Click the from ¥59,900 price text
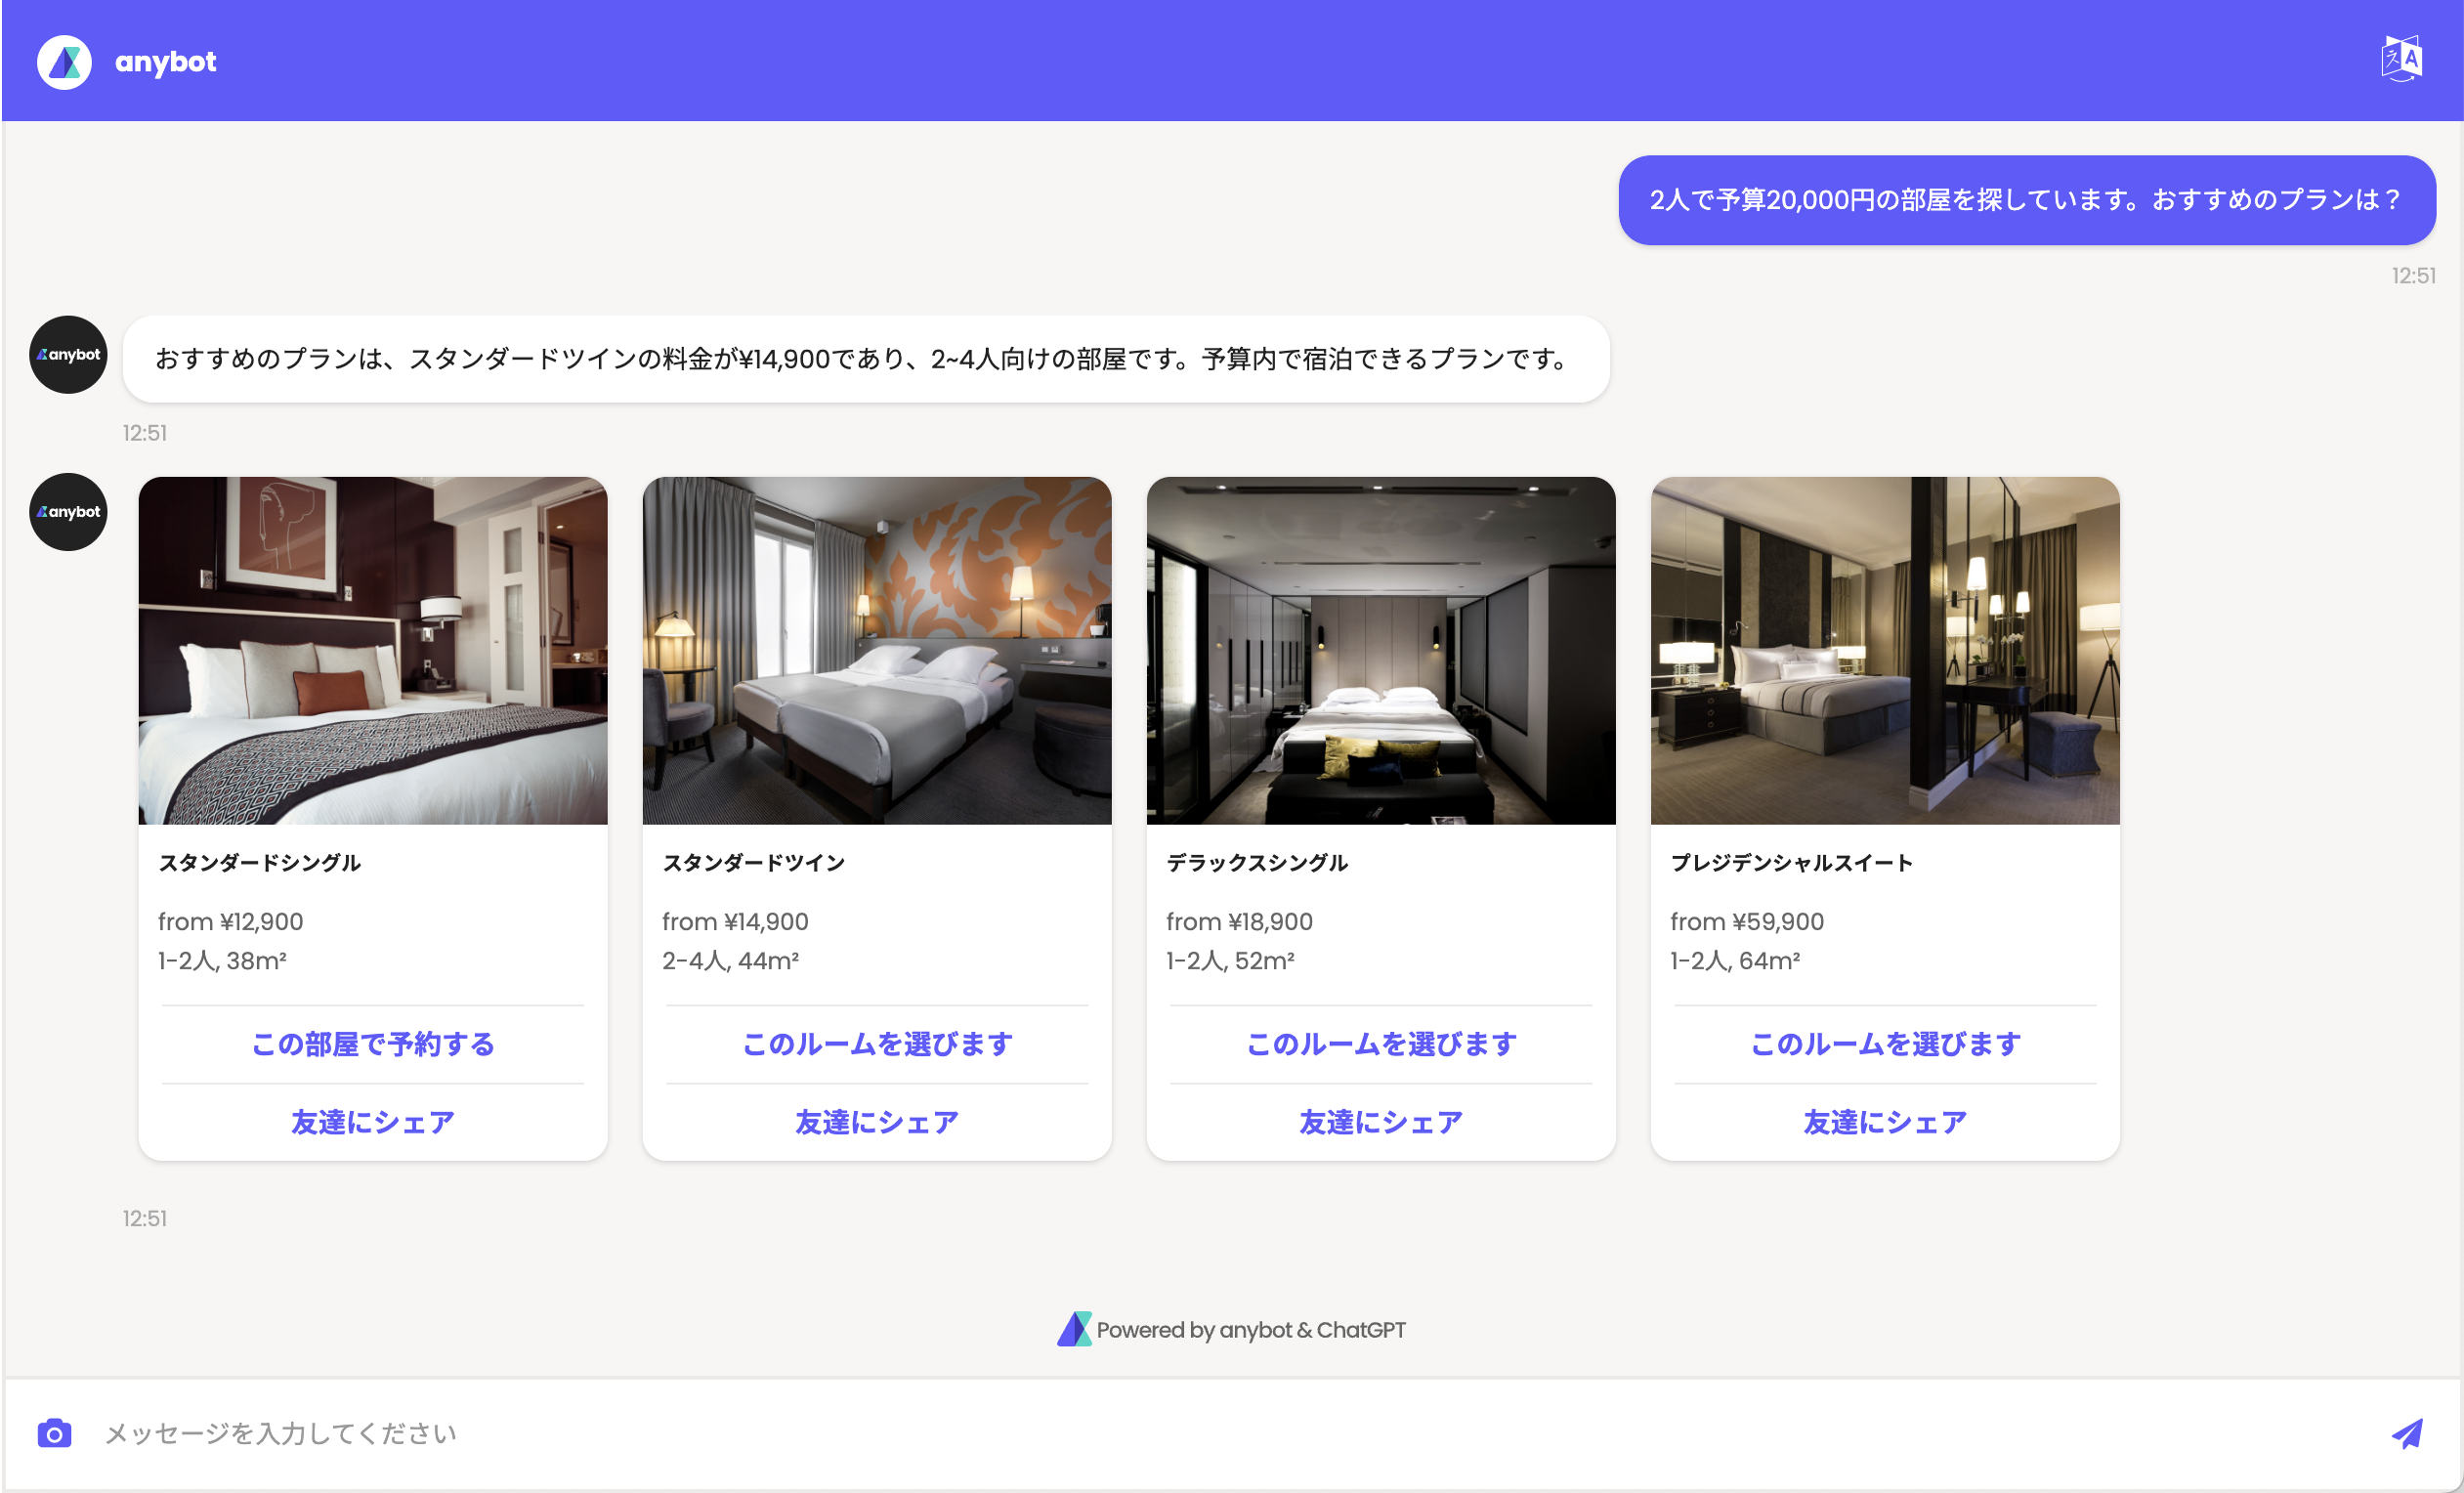Viewport: 2464px width, 1493px height. tap(1747, 921)
